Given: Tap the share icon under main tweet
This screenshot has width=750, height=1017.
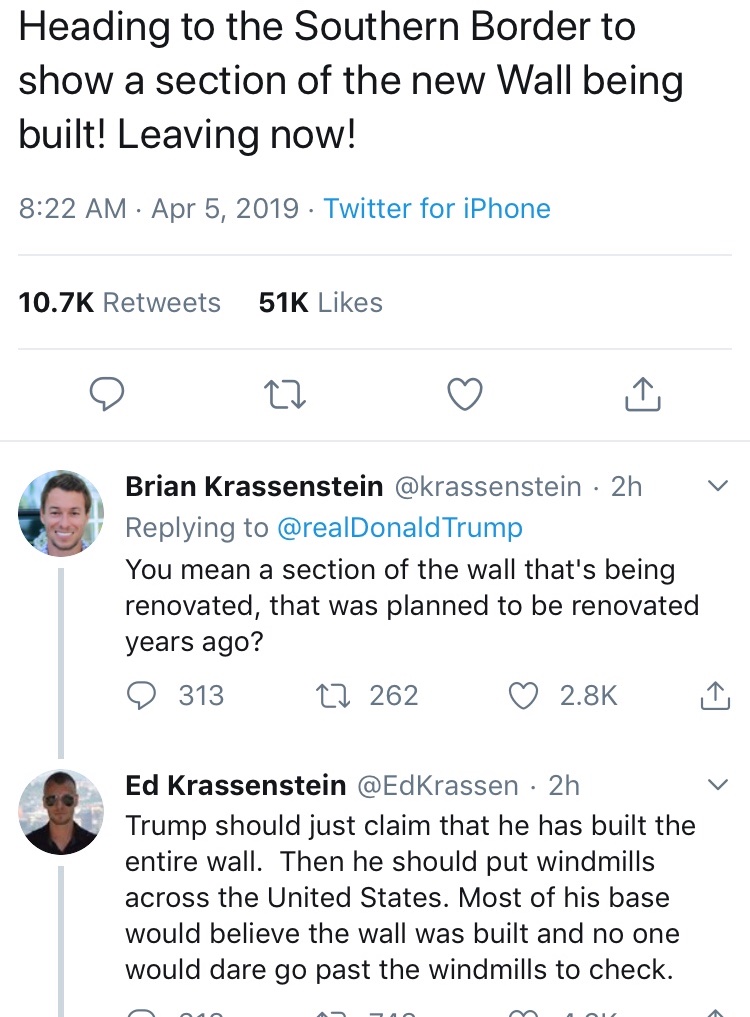Looking at the screenshot, I should click(643, 395).
